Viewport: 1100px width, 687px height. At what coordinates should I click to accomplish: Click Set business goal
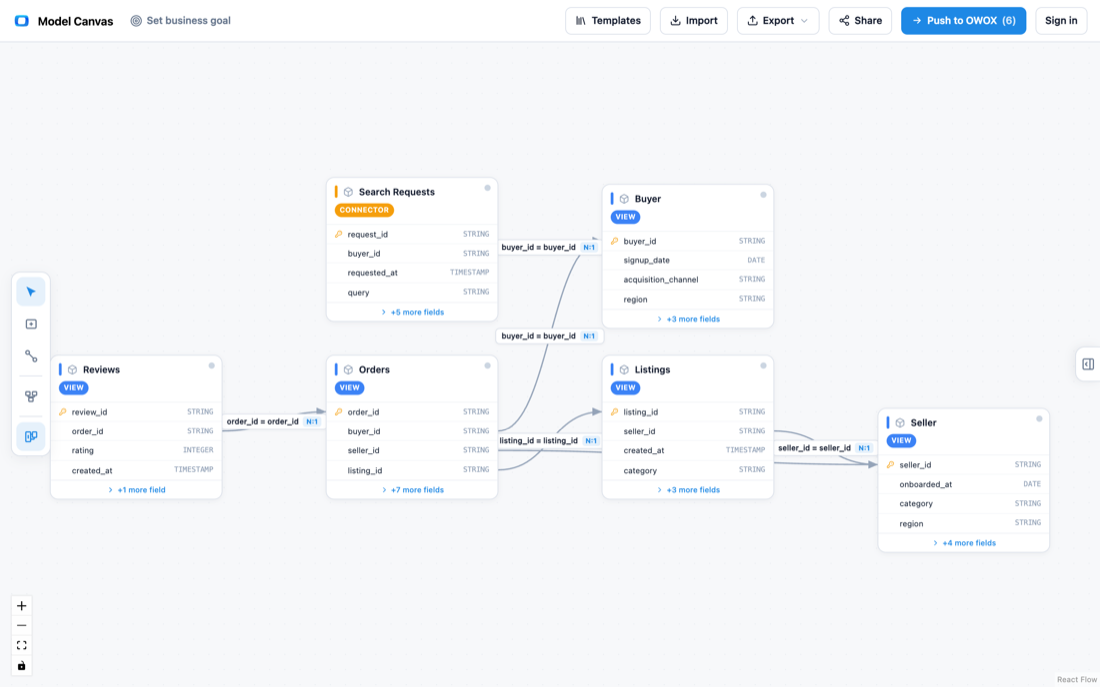coord(180,21)
